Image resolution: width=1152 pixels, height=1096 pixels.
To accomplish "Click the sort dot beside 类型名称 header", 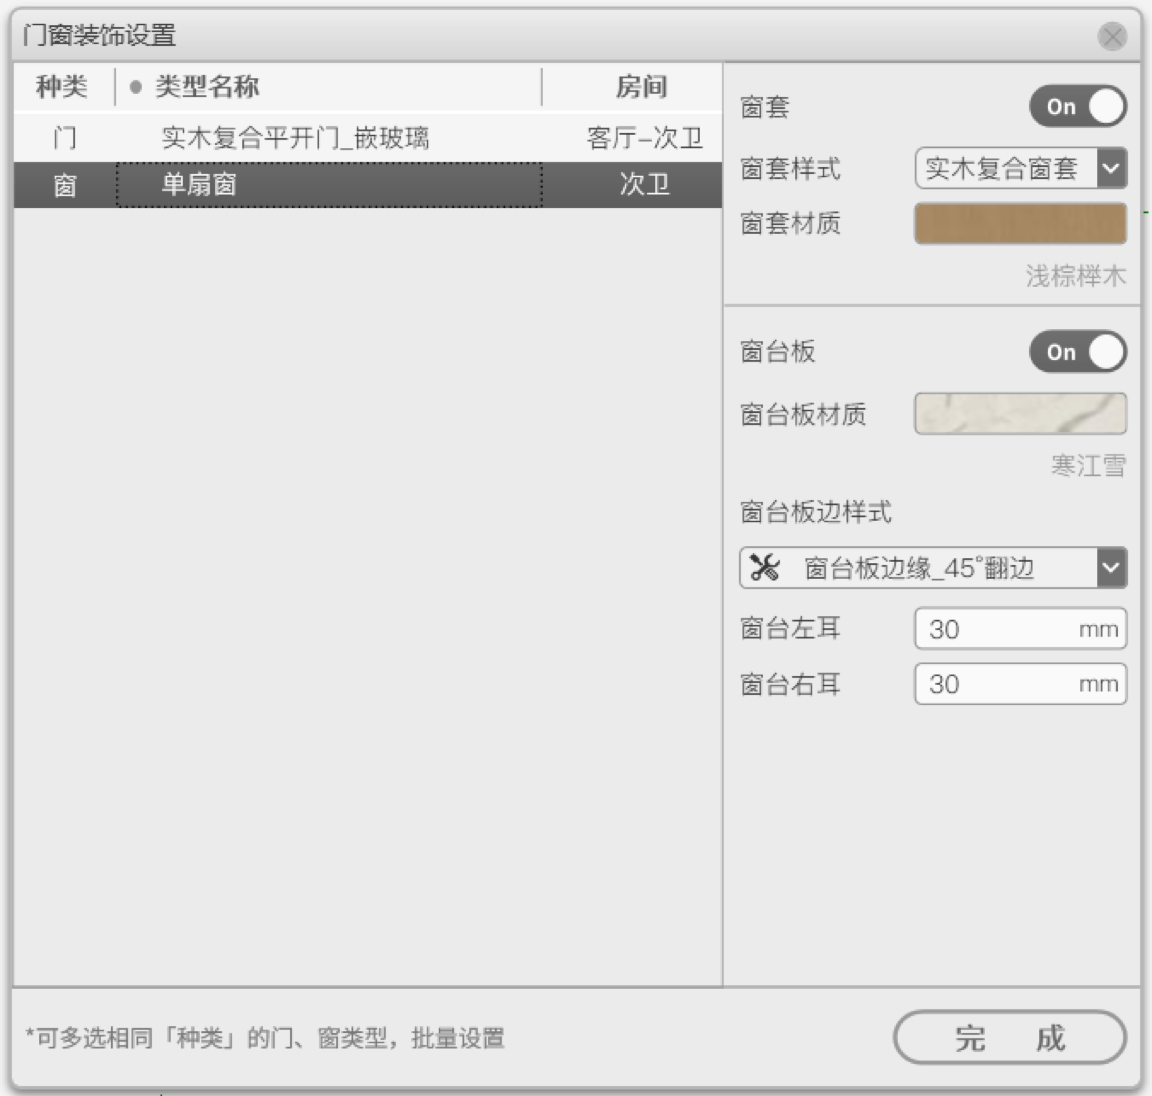I will [x=135, y=87].
